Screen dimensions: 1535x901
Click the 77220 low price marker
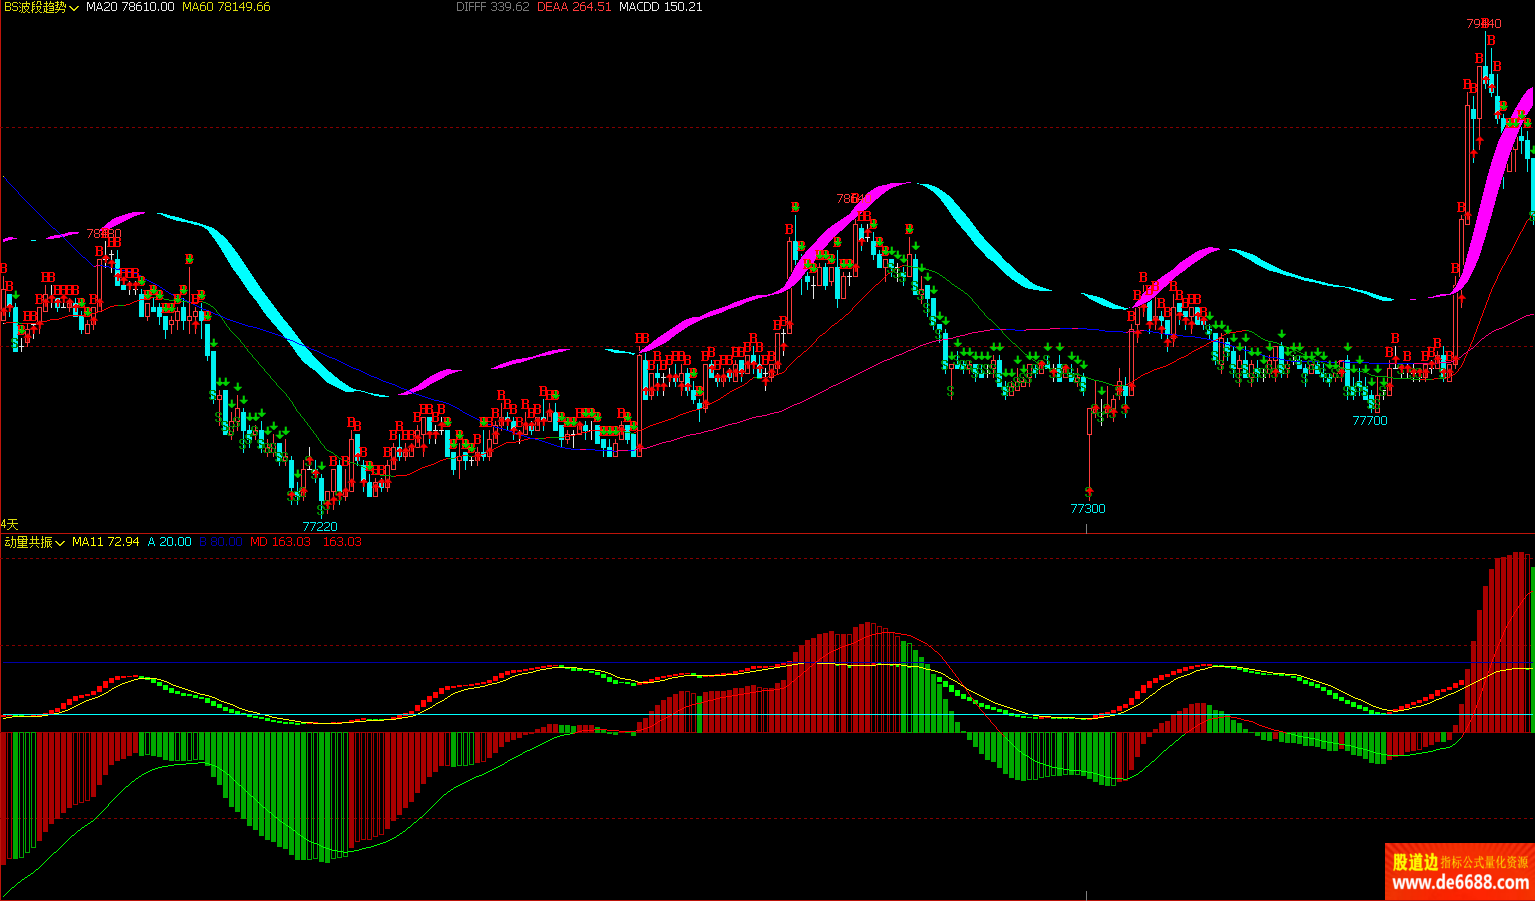[320, 526]
